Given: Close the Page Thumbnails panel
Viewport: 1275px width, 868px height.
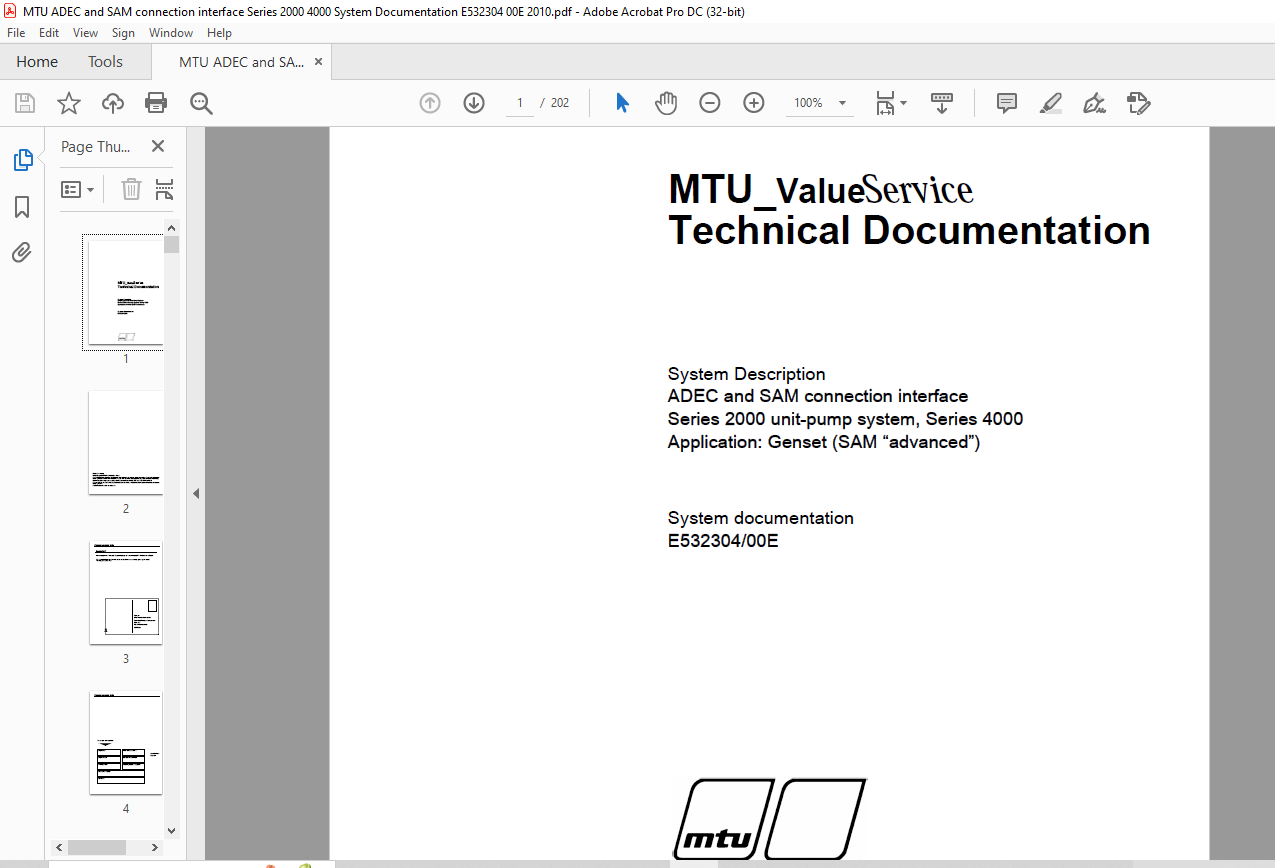Looking at the screenshot, I should coord(158,146).
